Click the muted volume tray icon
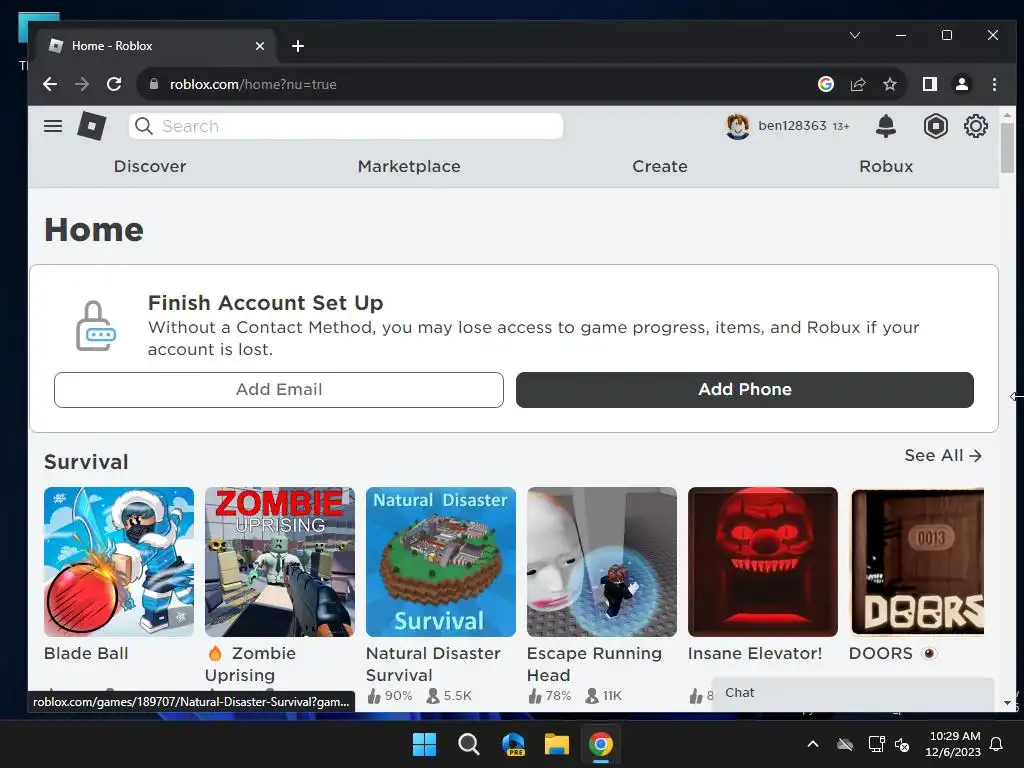 [x=902, y=744]
